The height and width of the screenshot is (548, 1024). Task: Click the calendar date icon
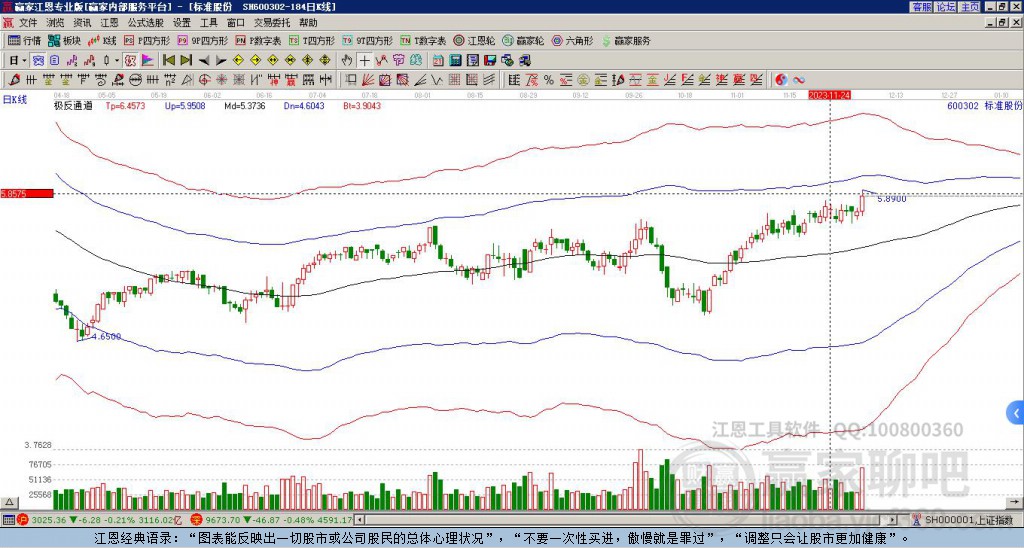[x=438, y=61]
